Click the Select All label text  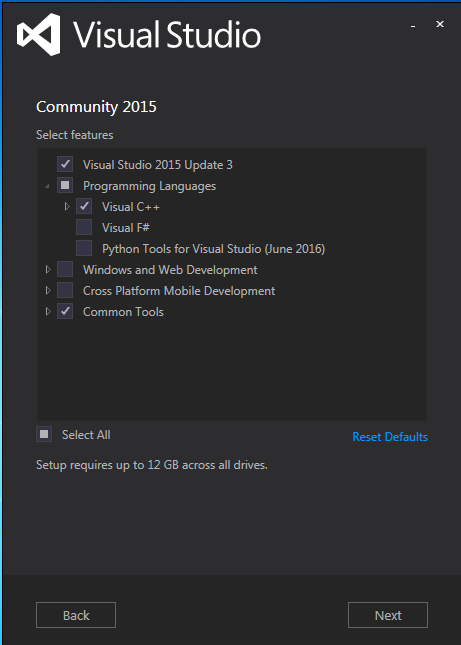coord(86,434)
